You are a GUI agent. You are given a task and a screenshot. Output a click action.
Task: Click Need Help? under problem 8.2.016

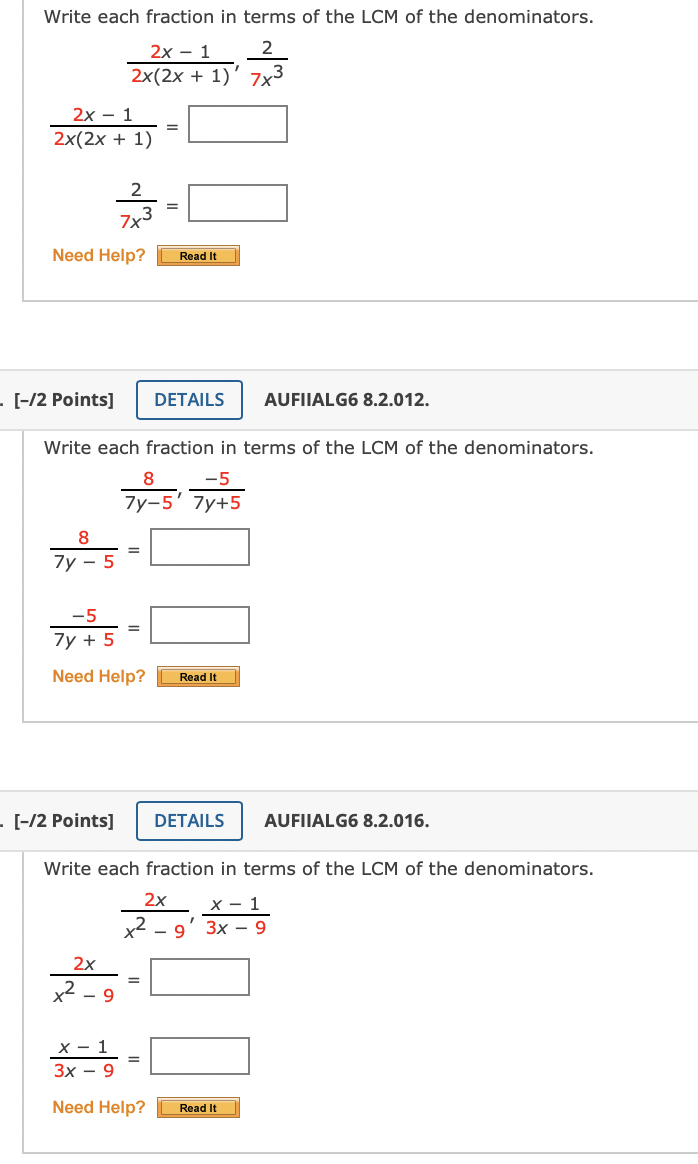coord(97,1107)
